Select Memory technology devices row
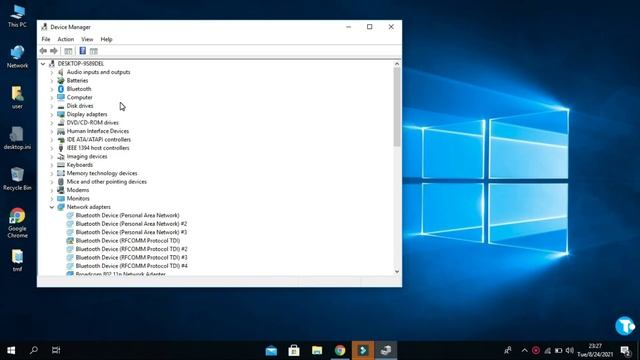The image size is (640, 360). point(102,173)
